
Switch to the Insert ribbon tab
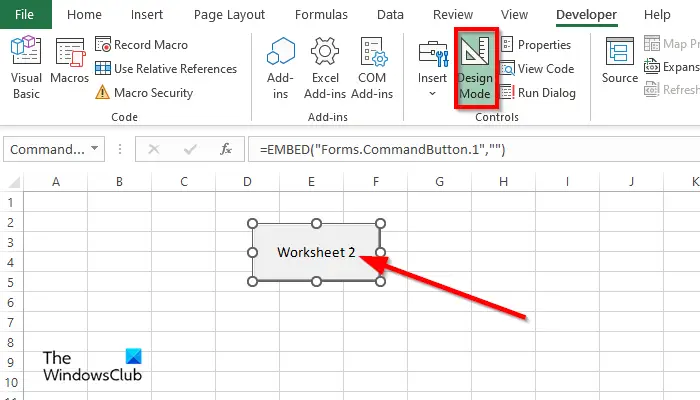point(146,15)
